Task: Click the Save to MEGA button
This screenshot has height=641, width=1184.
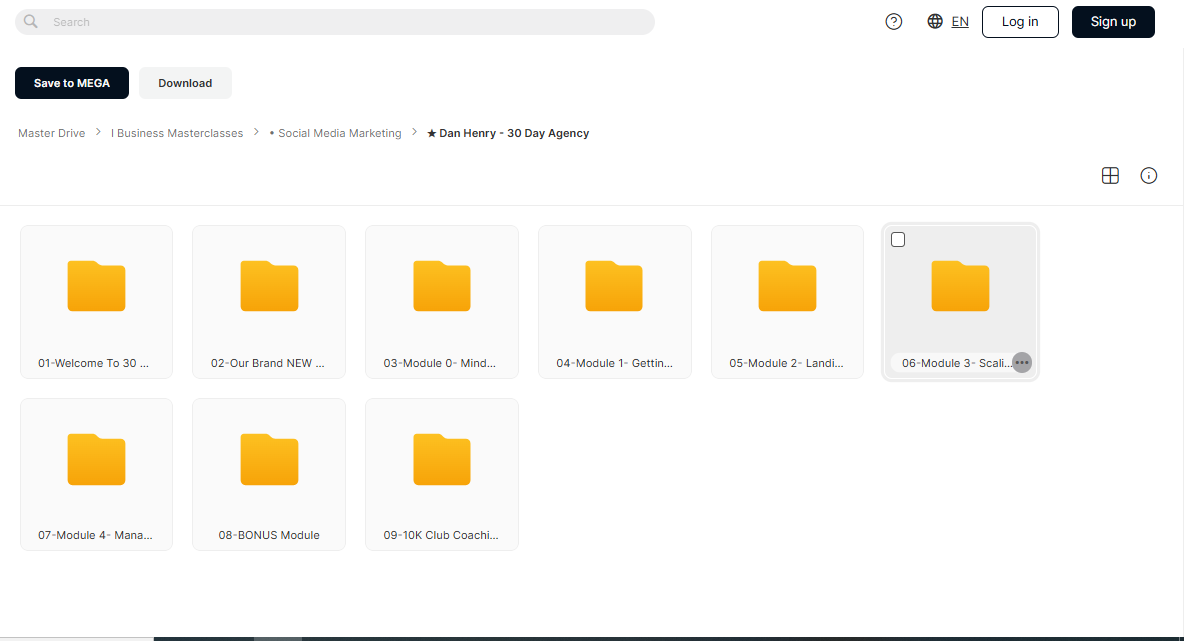Action: click(72, 83)
